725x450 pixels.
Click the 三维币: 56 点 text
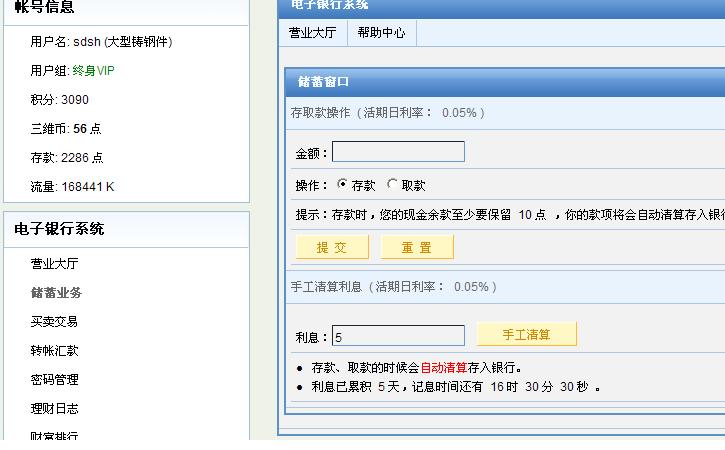[66, 129]
